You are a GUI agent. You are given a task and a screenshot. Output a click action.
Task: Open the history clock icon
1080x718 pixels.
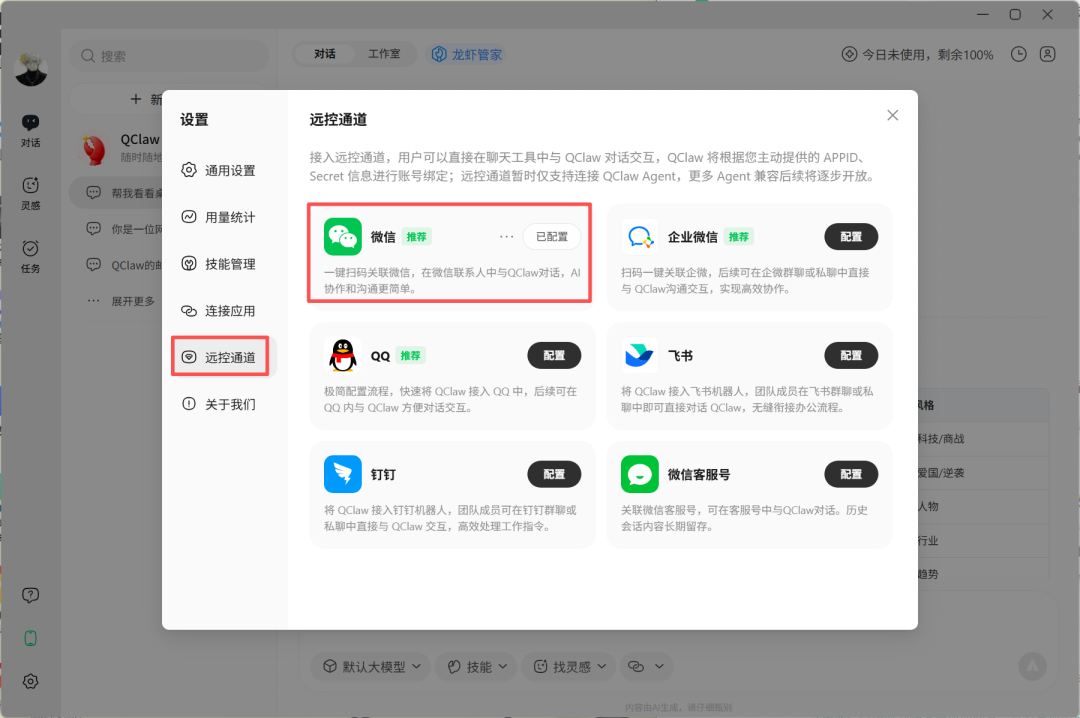tap(1019, 54)
